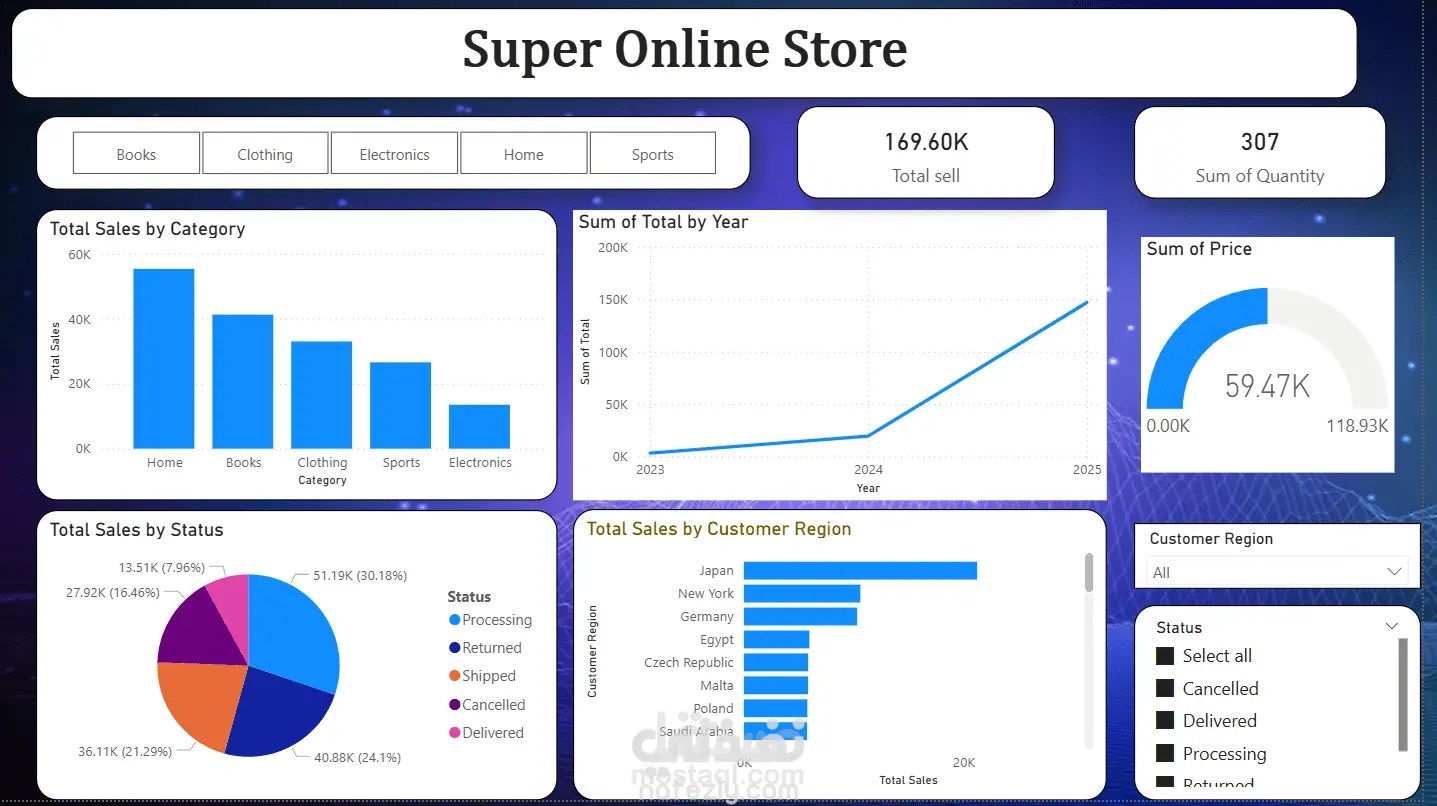Click the Cancelled legend color dot
Image resolution: width=1437 pixels, height=806 pixels.
(x=455, y=705)
